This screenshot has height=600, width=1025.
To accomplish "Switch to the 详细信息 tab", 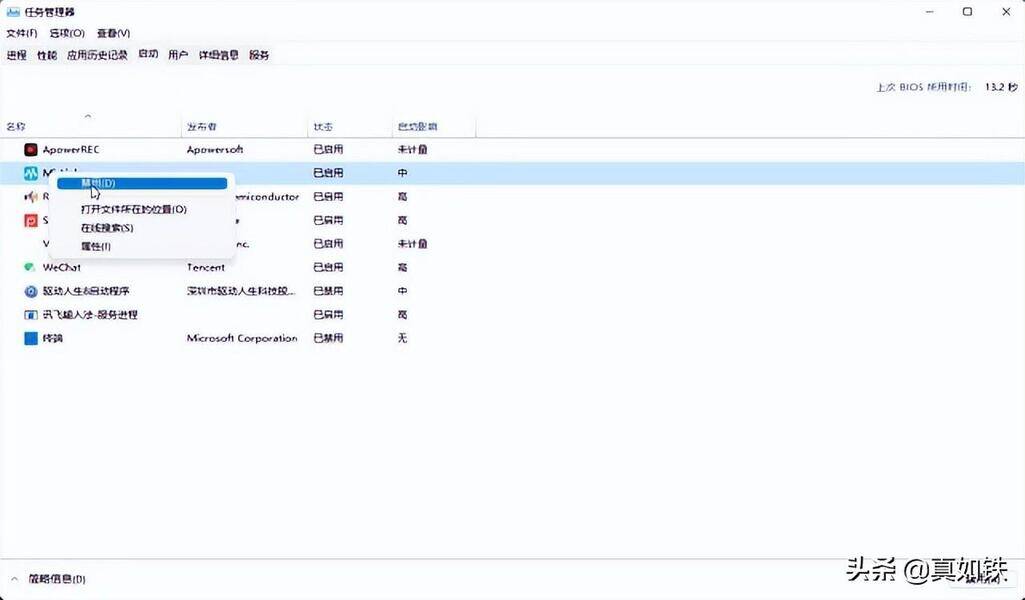I will pos(218,55).
